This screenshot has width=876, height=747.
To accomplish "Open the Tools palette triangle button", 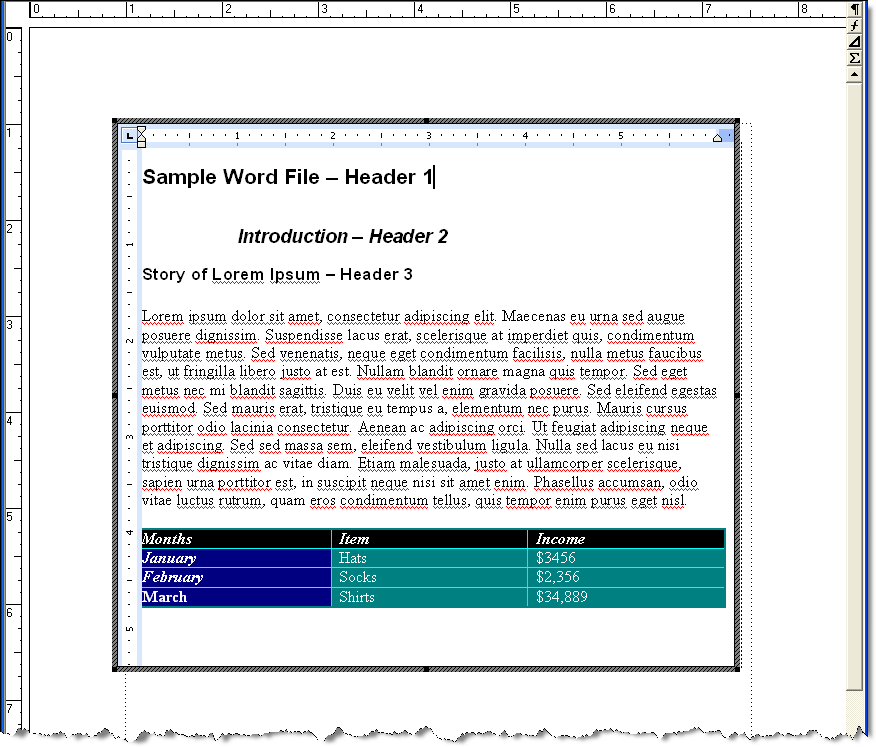I will click(854, 41).
